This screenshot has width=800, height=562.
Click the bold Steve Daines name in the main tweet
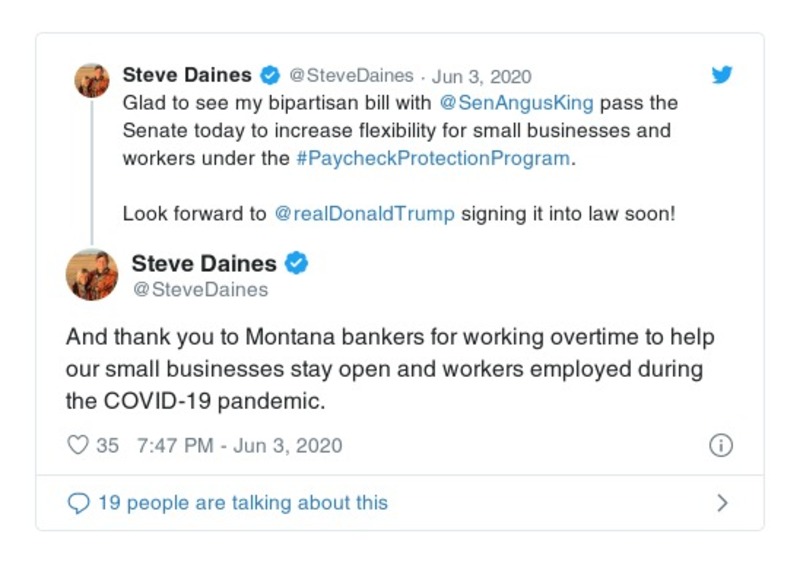coord(204,264)
